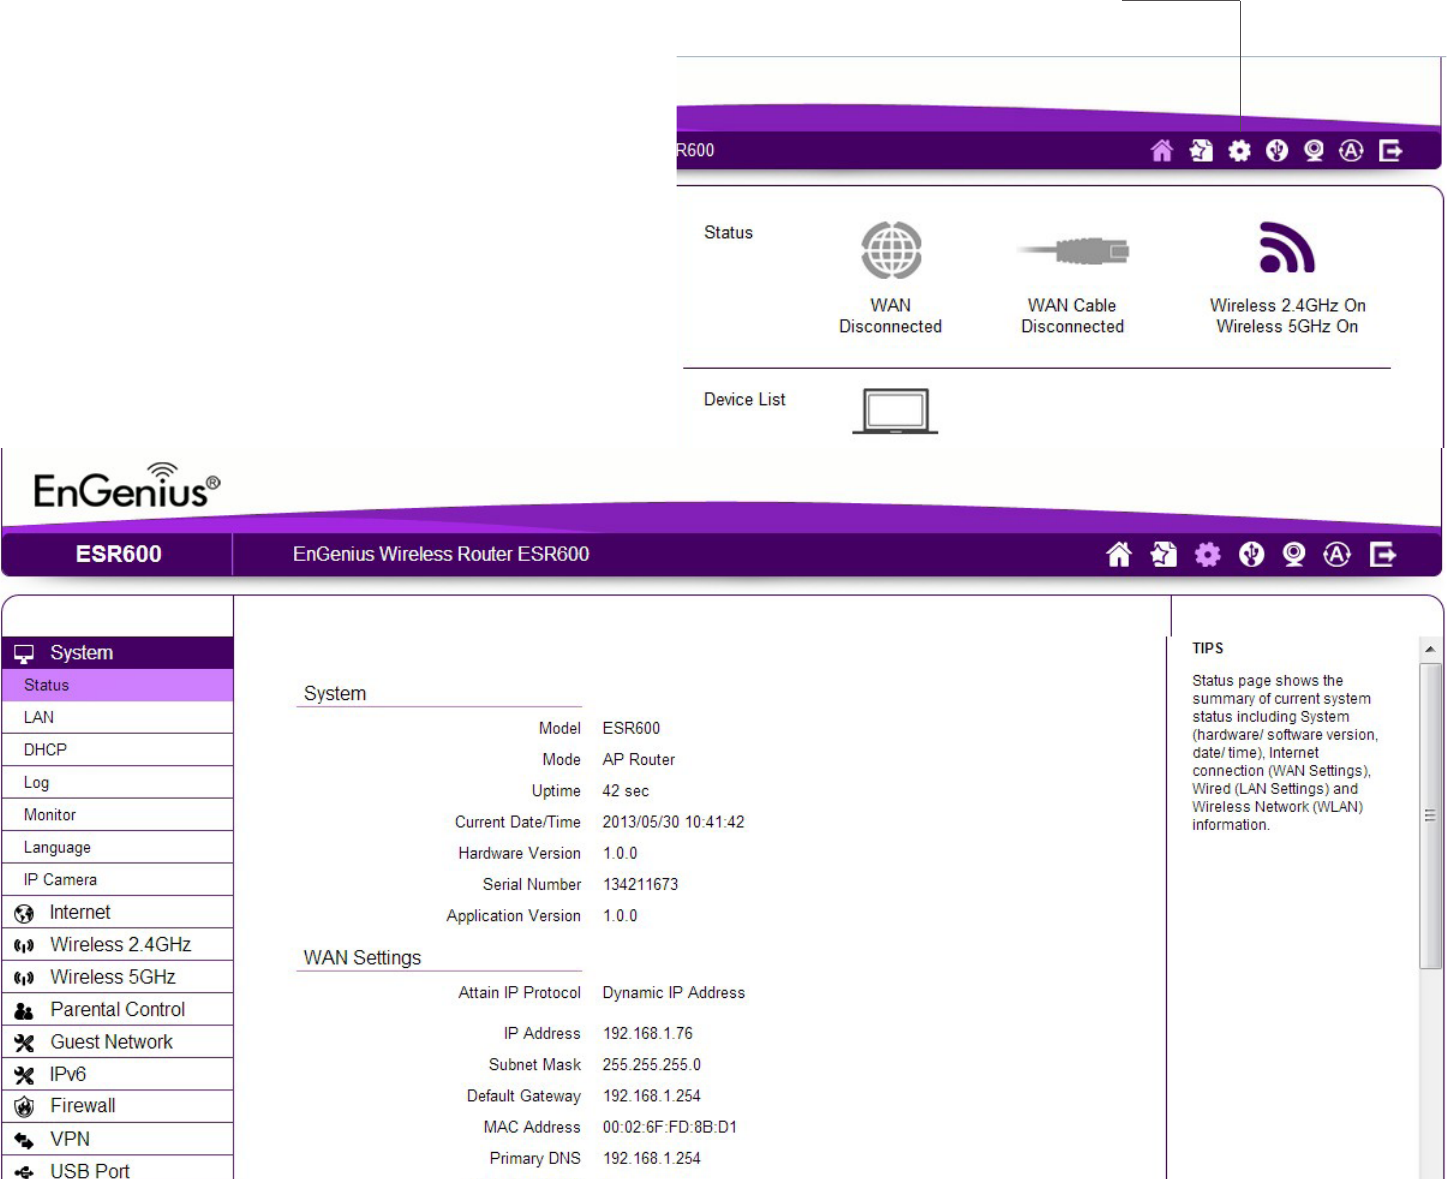Click the Home icon beside the EnGenius Wireless Router title
This screenshot has width=1447, height=1179.
click(1119, 554)
